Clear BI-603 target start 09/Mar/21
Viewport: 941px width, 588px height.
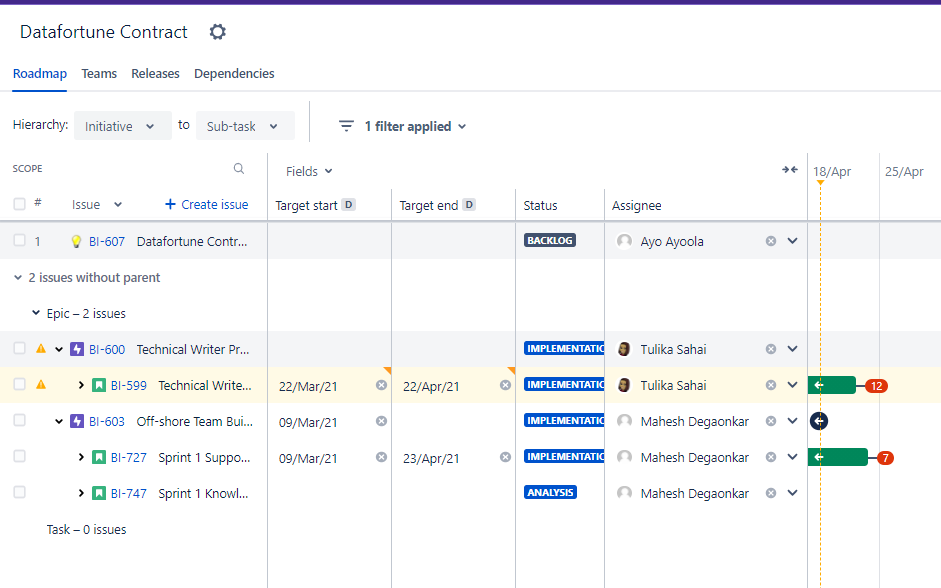pyautogui.click(x=381, y=421)
